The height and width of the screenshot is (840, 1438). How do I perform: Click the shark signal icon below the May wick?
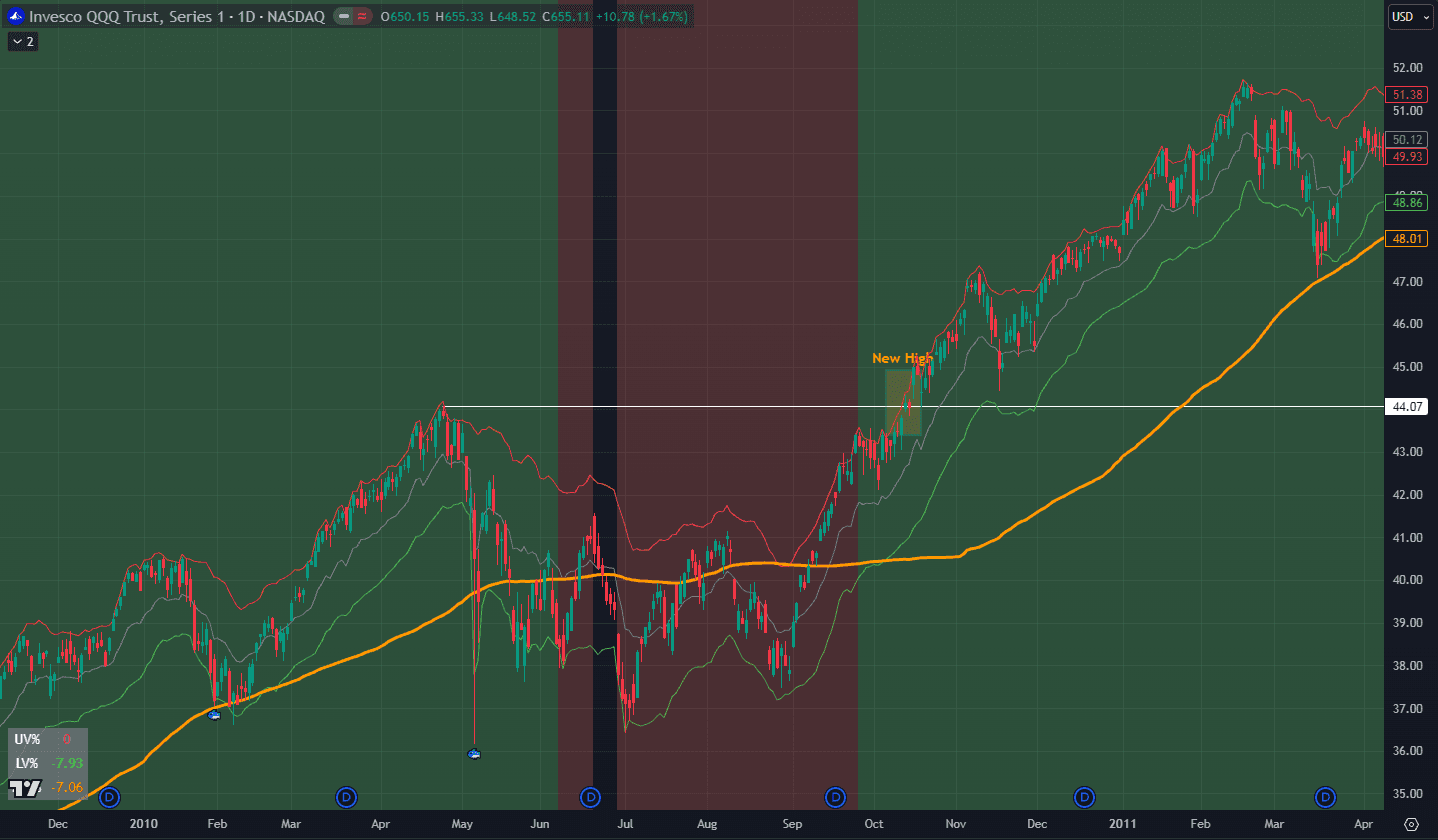coord(475,753)
